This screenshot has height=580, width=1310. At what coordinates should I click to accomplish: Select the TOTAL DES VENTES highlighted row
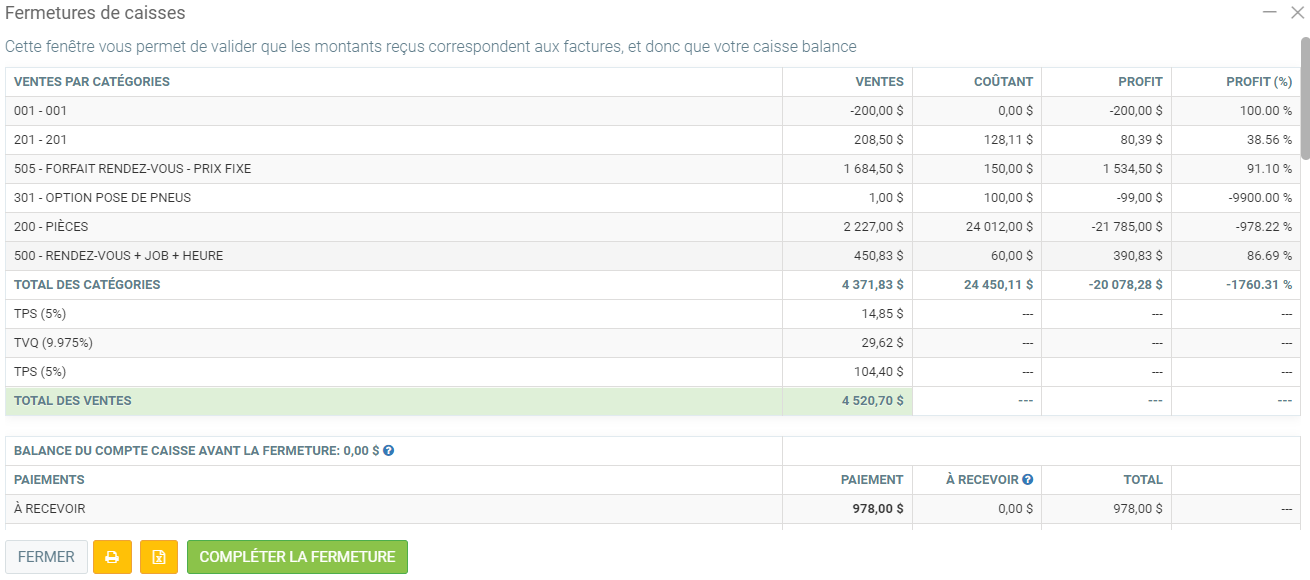[72, 401]
